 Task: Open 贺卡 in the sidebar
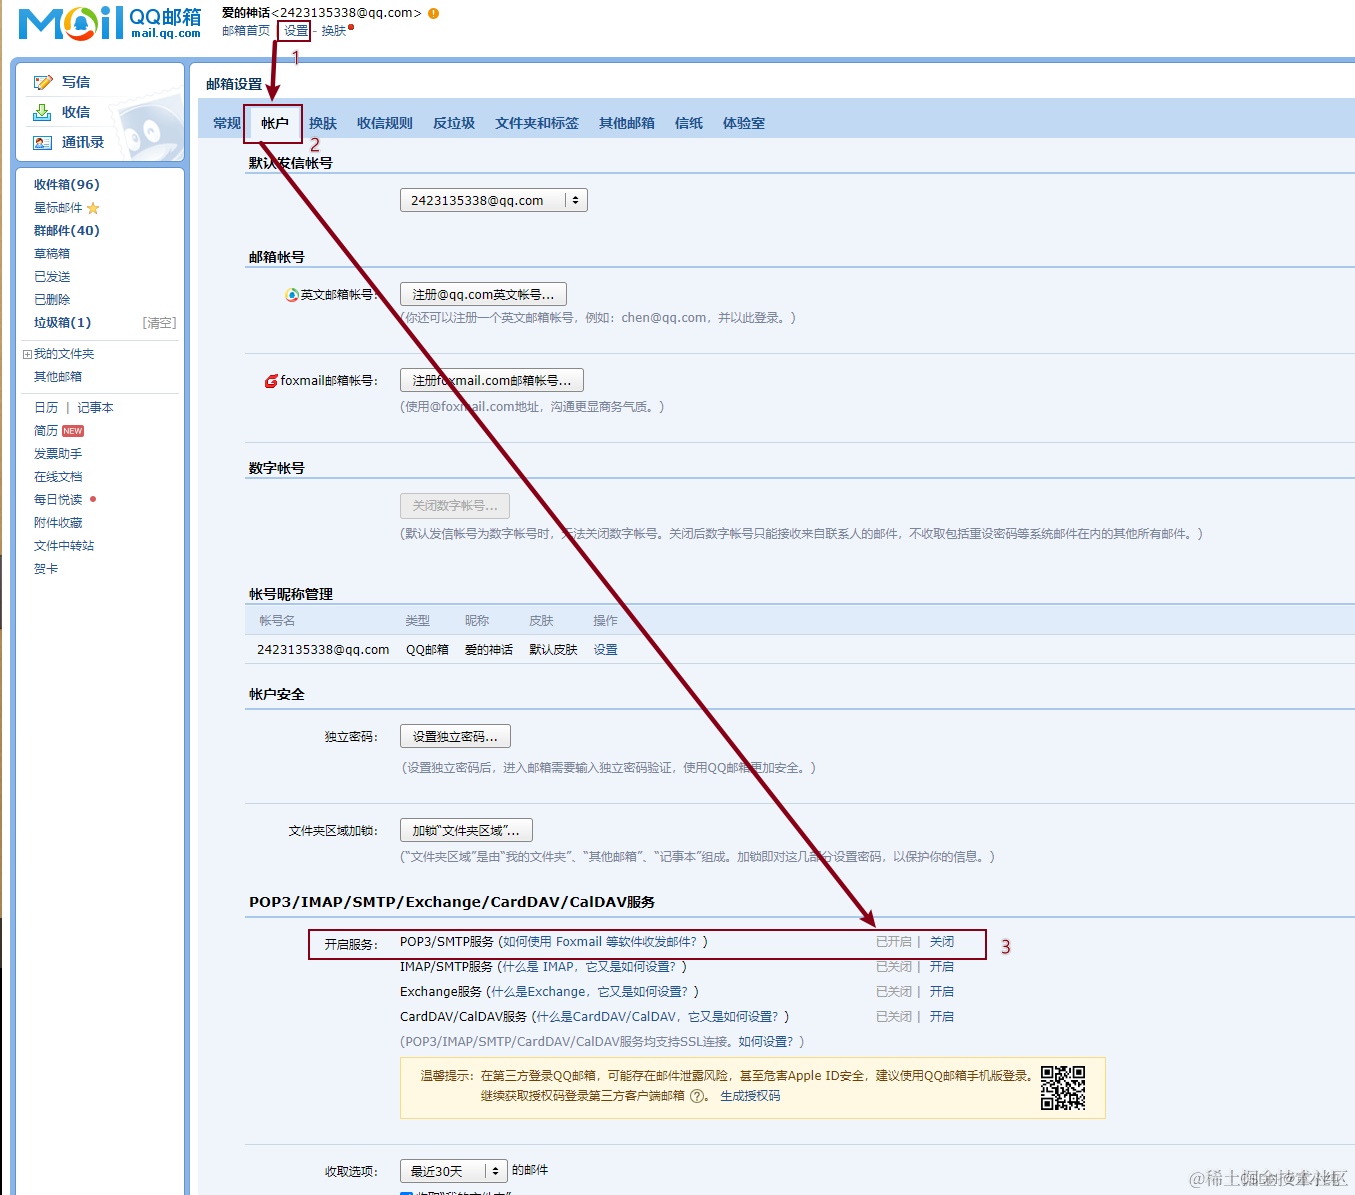[x=46, y=569]
